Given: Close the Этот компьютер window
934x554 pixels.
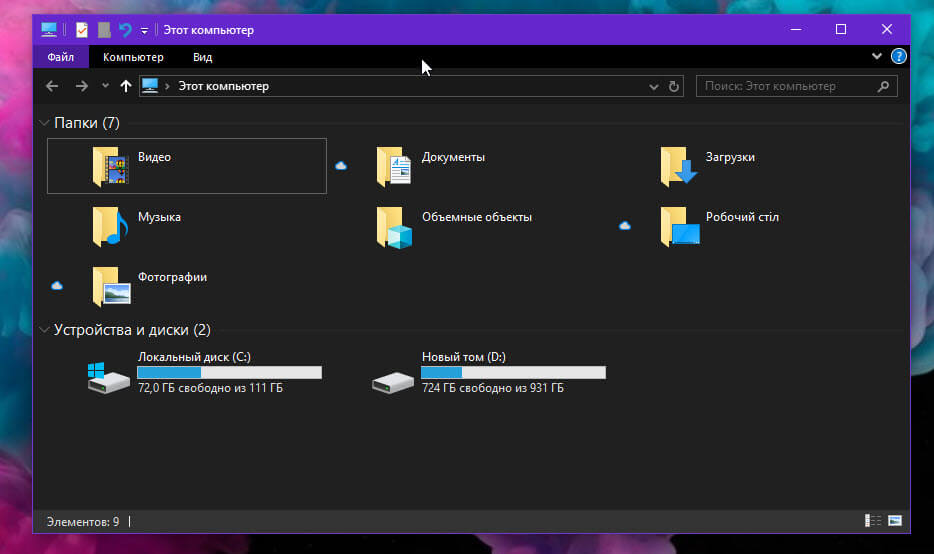Looking at the screenshot, I should pyautogui.click(x=887, y=29).
